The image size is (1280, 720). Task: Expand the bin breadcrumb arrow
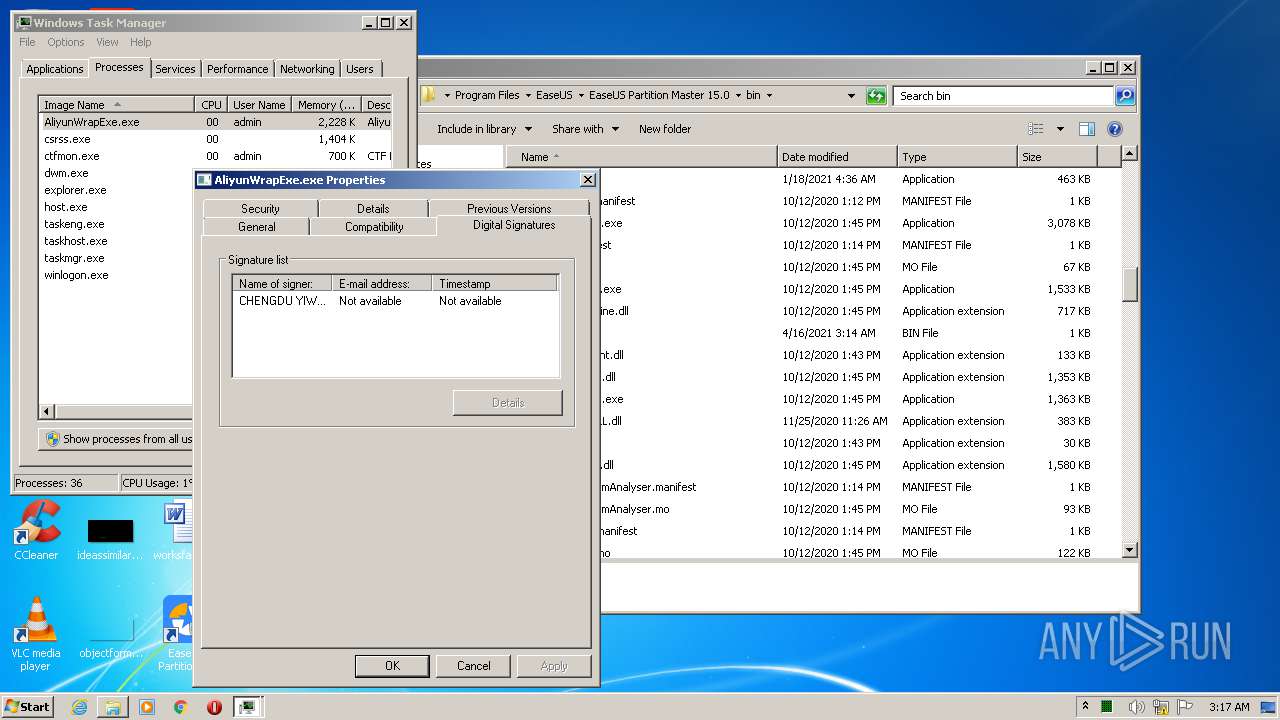pos(769,96)
